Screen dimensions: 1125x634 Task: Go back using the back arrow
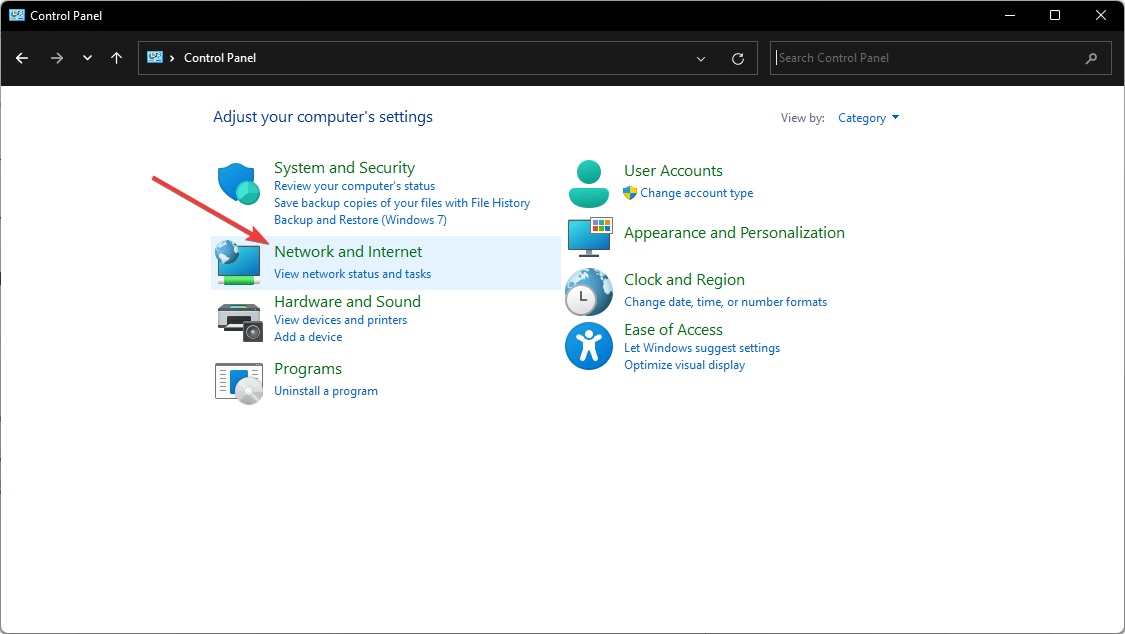pos(22,58)
